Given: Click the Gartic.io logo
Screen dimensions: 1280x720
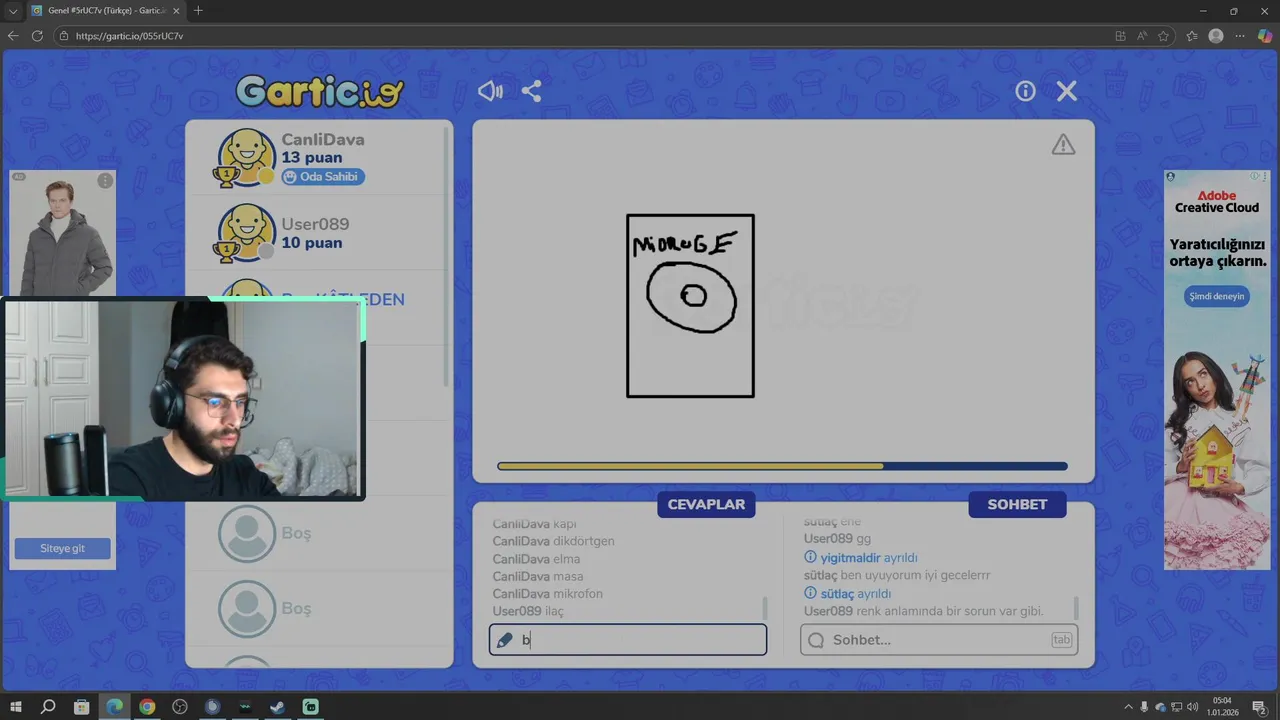Looking at the screenshot, I should click(x=320, y=92).
